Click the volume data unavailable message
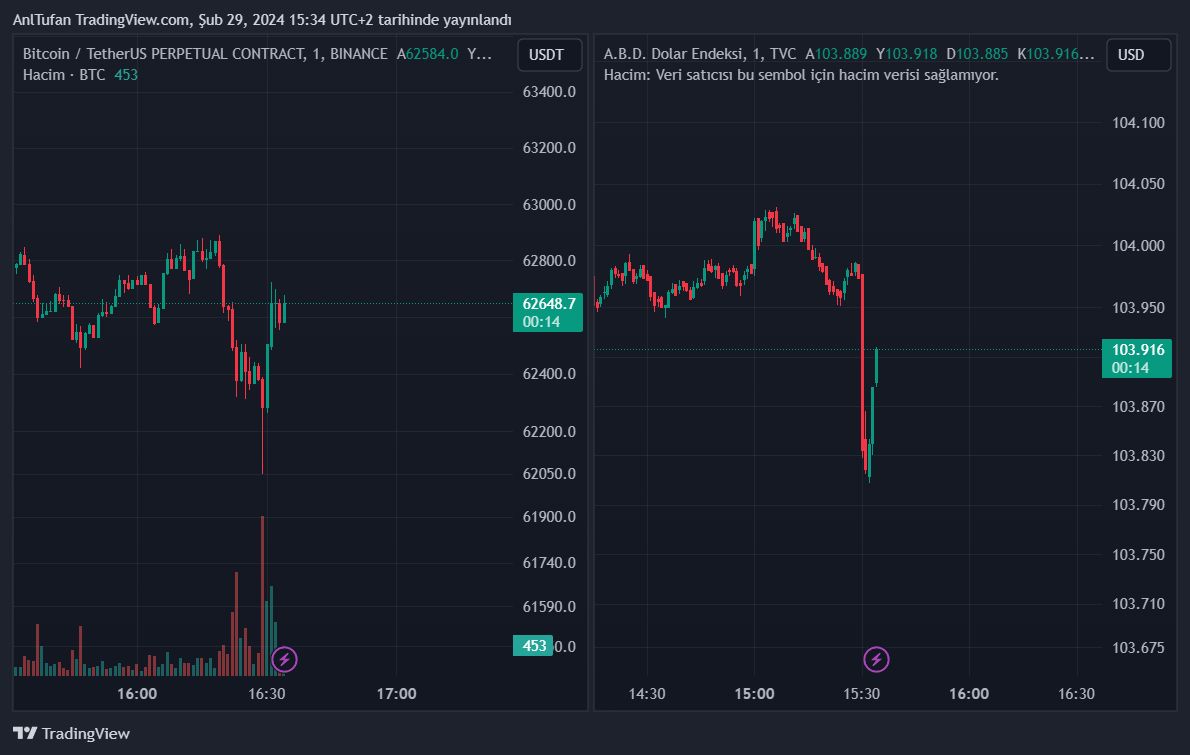 pyautogui.click(x=801, y=75)
